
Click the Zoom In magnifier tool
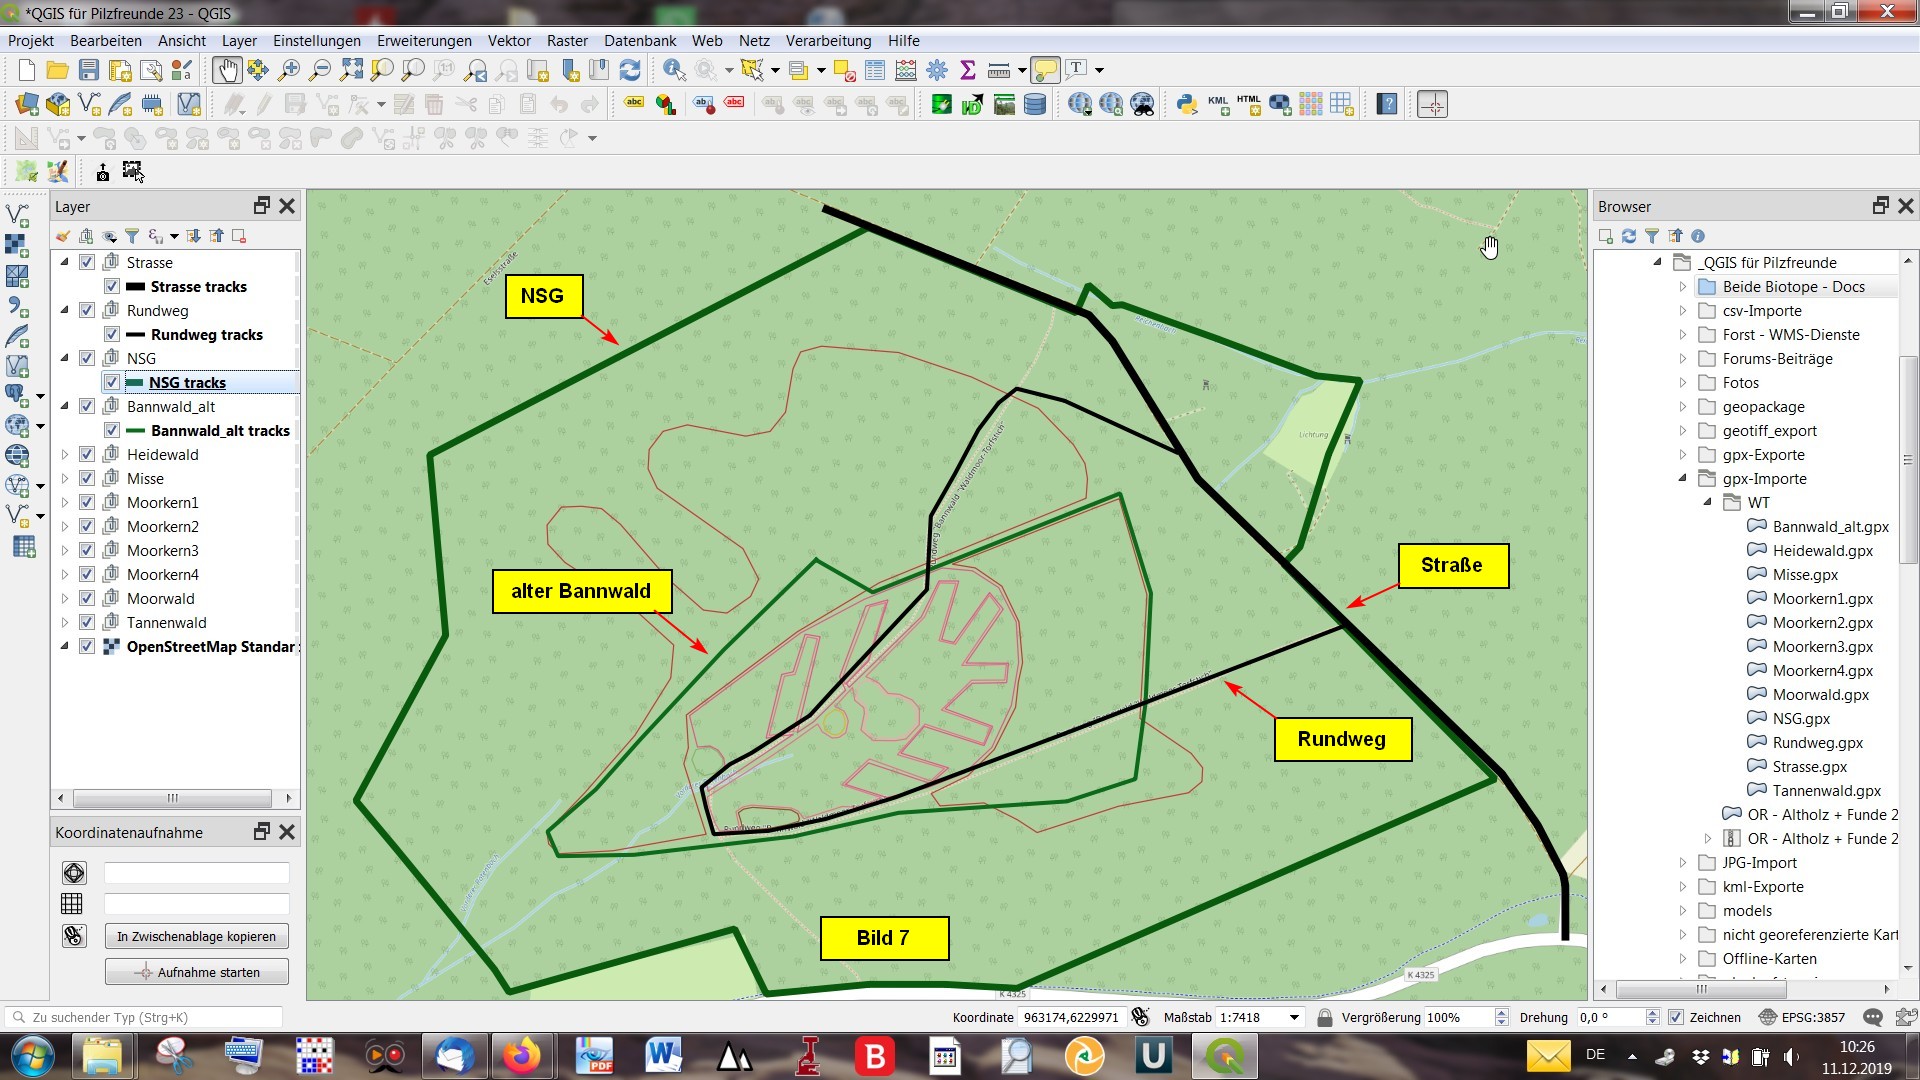(289, 70)
